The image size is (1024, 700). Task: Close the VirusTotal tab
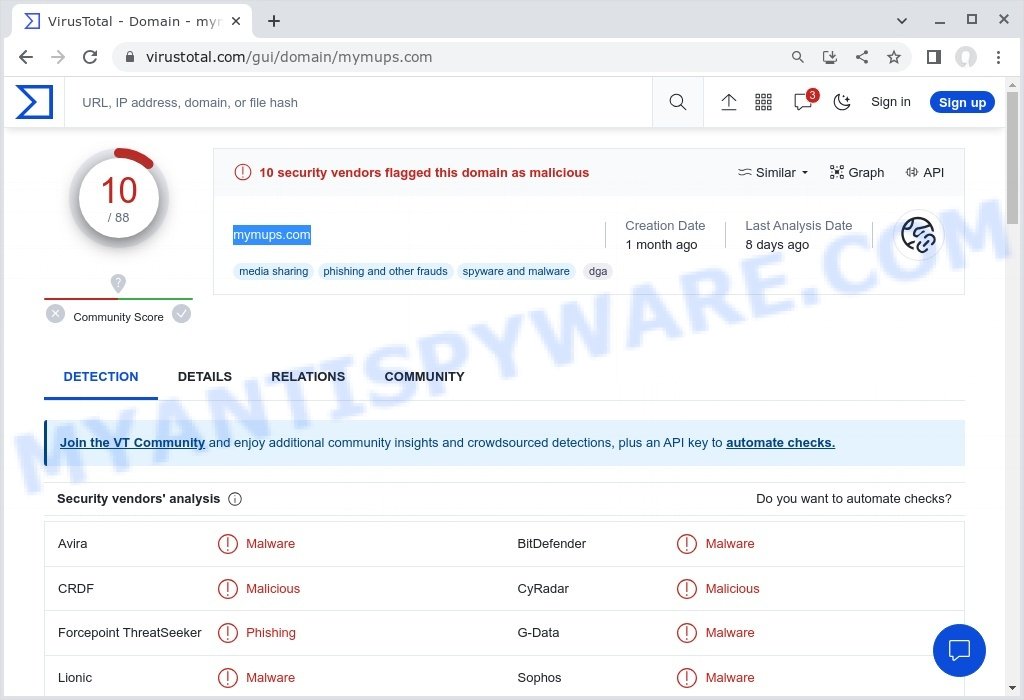[236, 21]
